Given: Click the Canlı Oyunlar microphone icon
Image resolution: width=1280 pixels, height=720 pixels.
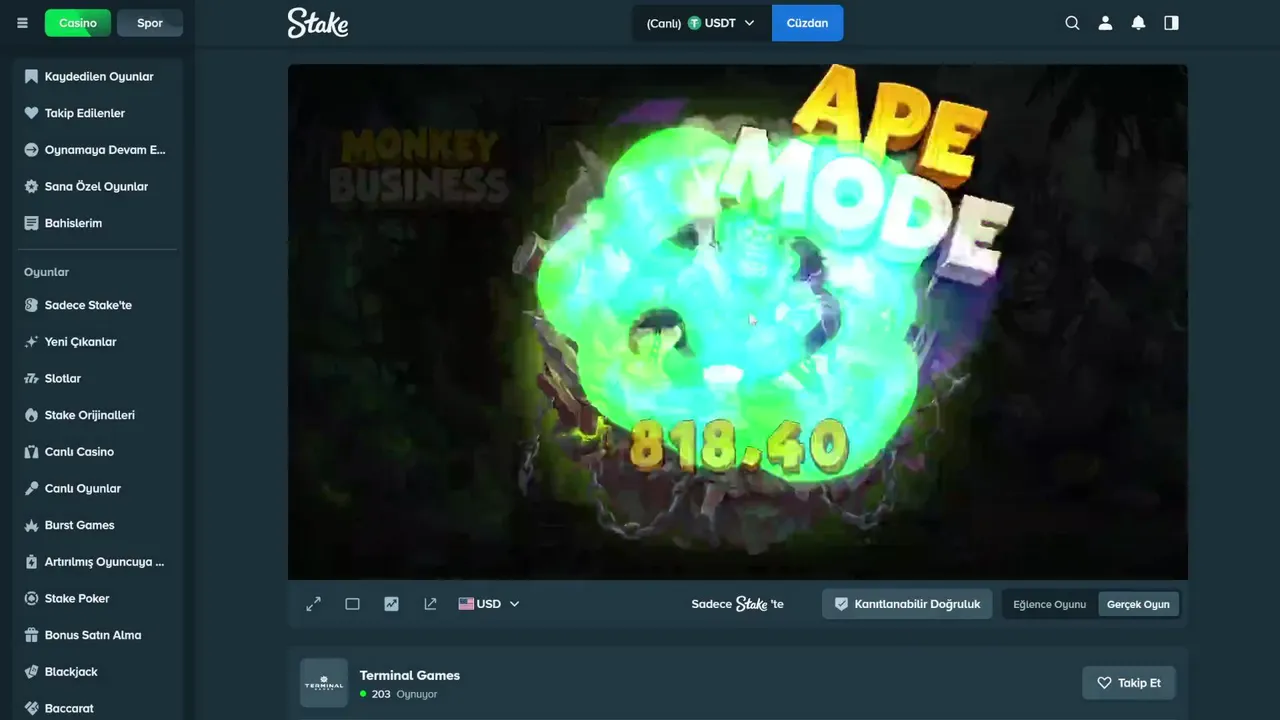Looking at the screenshot, I should [31, 488].
